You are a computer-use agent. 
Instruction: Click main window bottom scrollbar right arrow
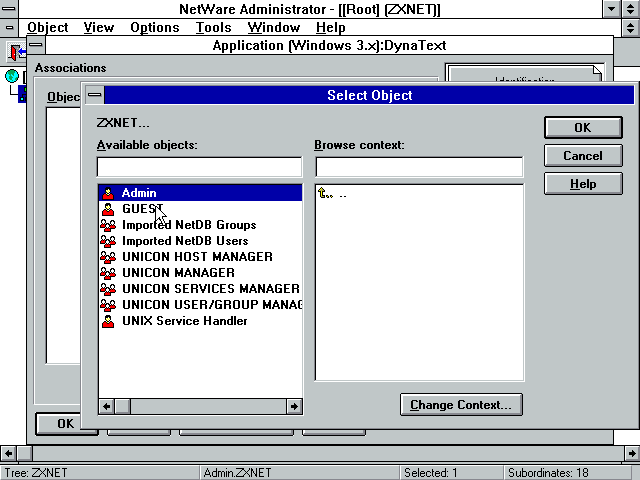coord(632,453)
